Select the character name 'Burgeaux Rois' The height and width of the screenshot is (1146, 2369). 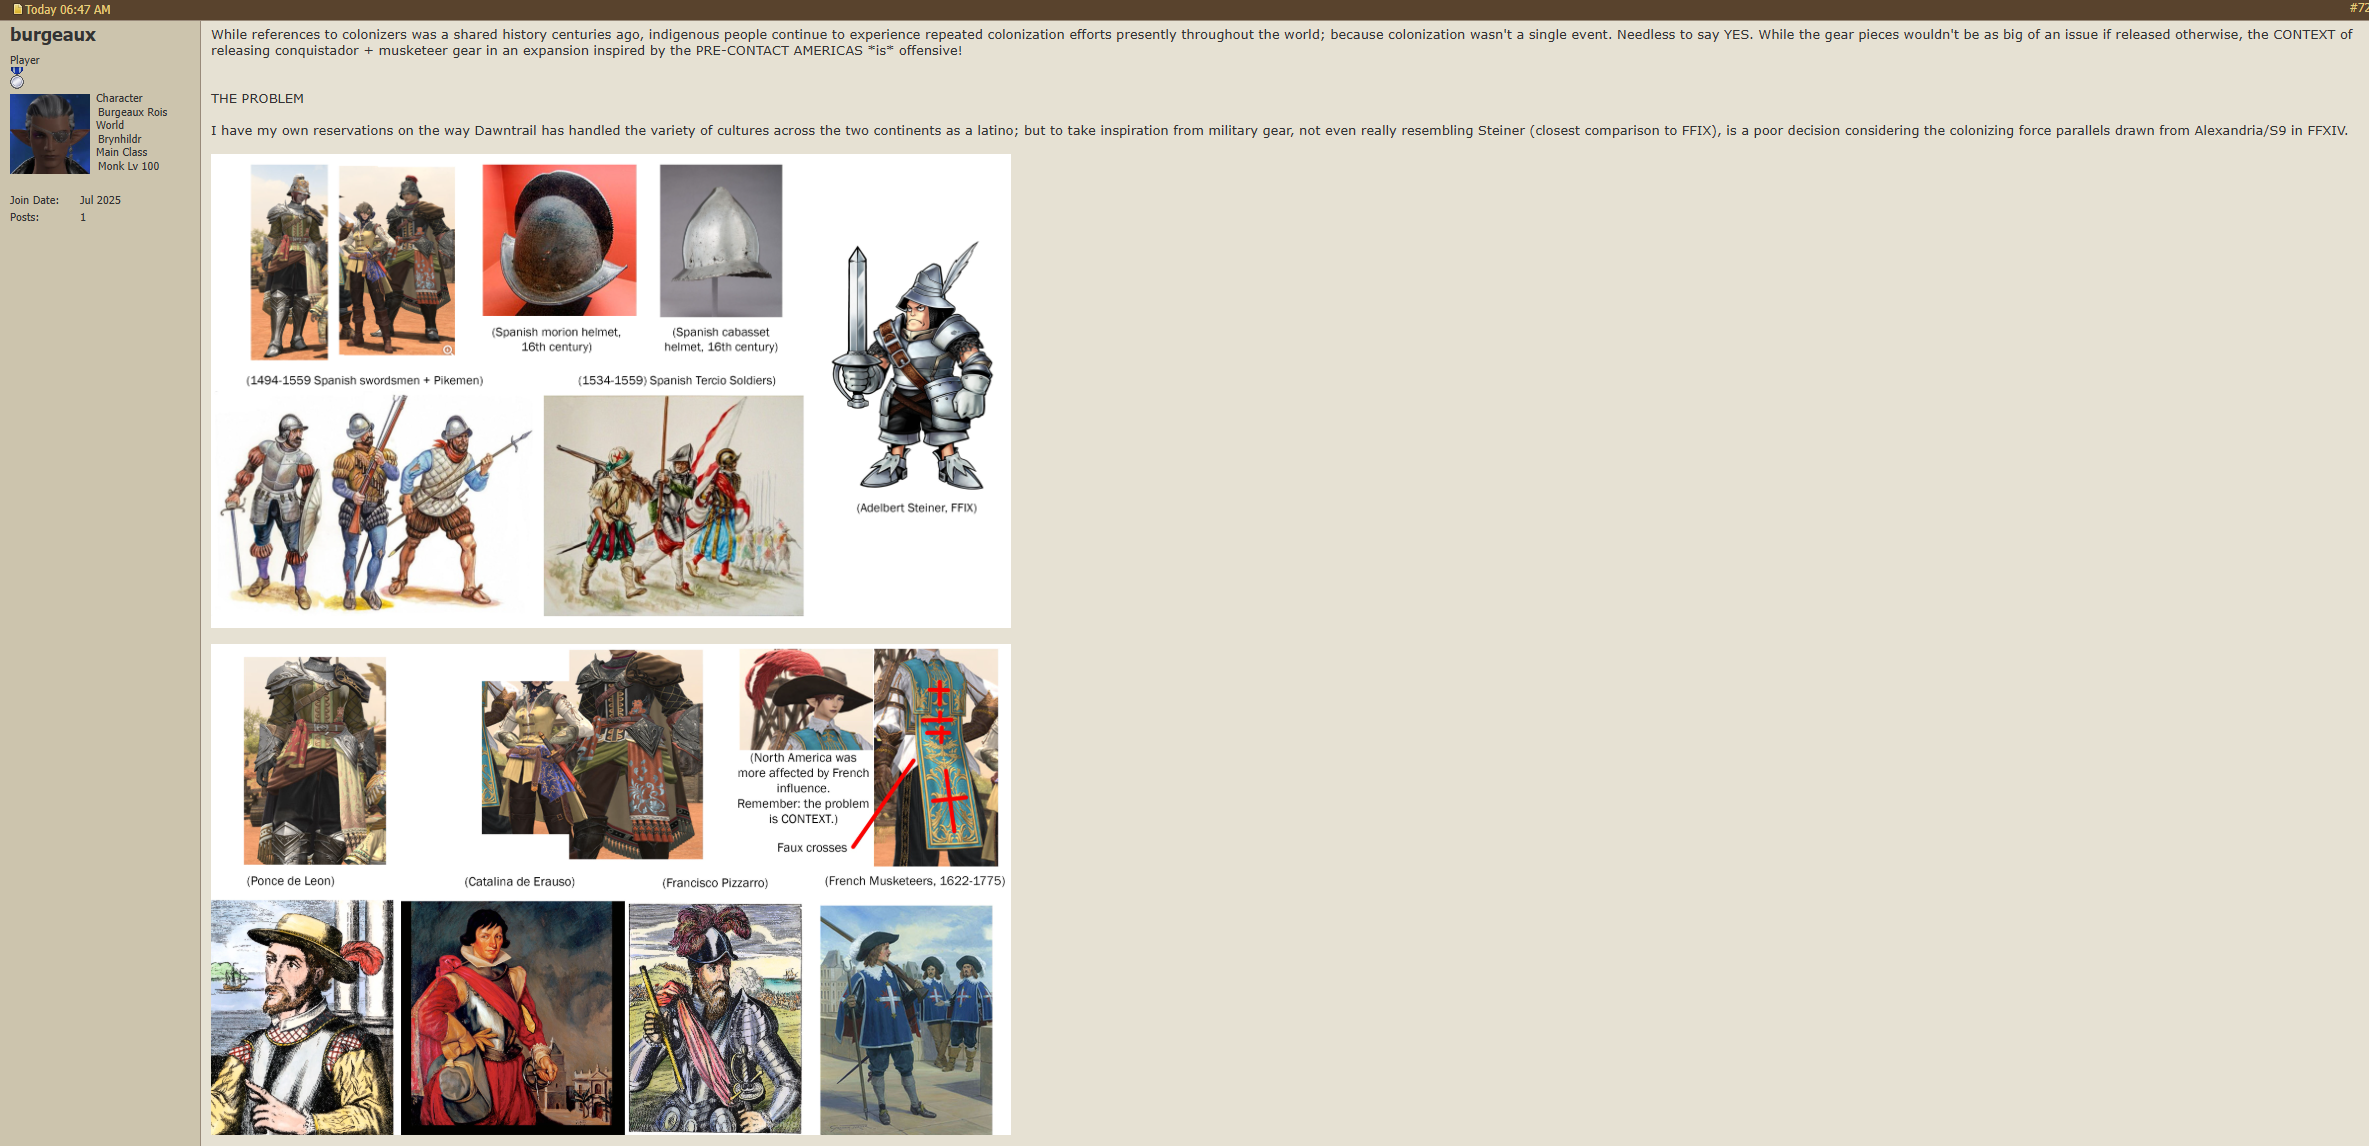[x=132, y=112]
